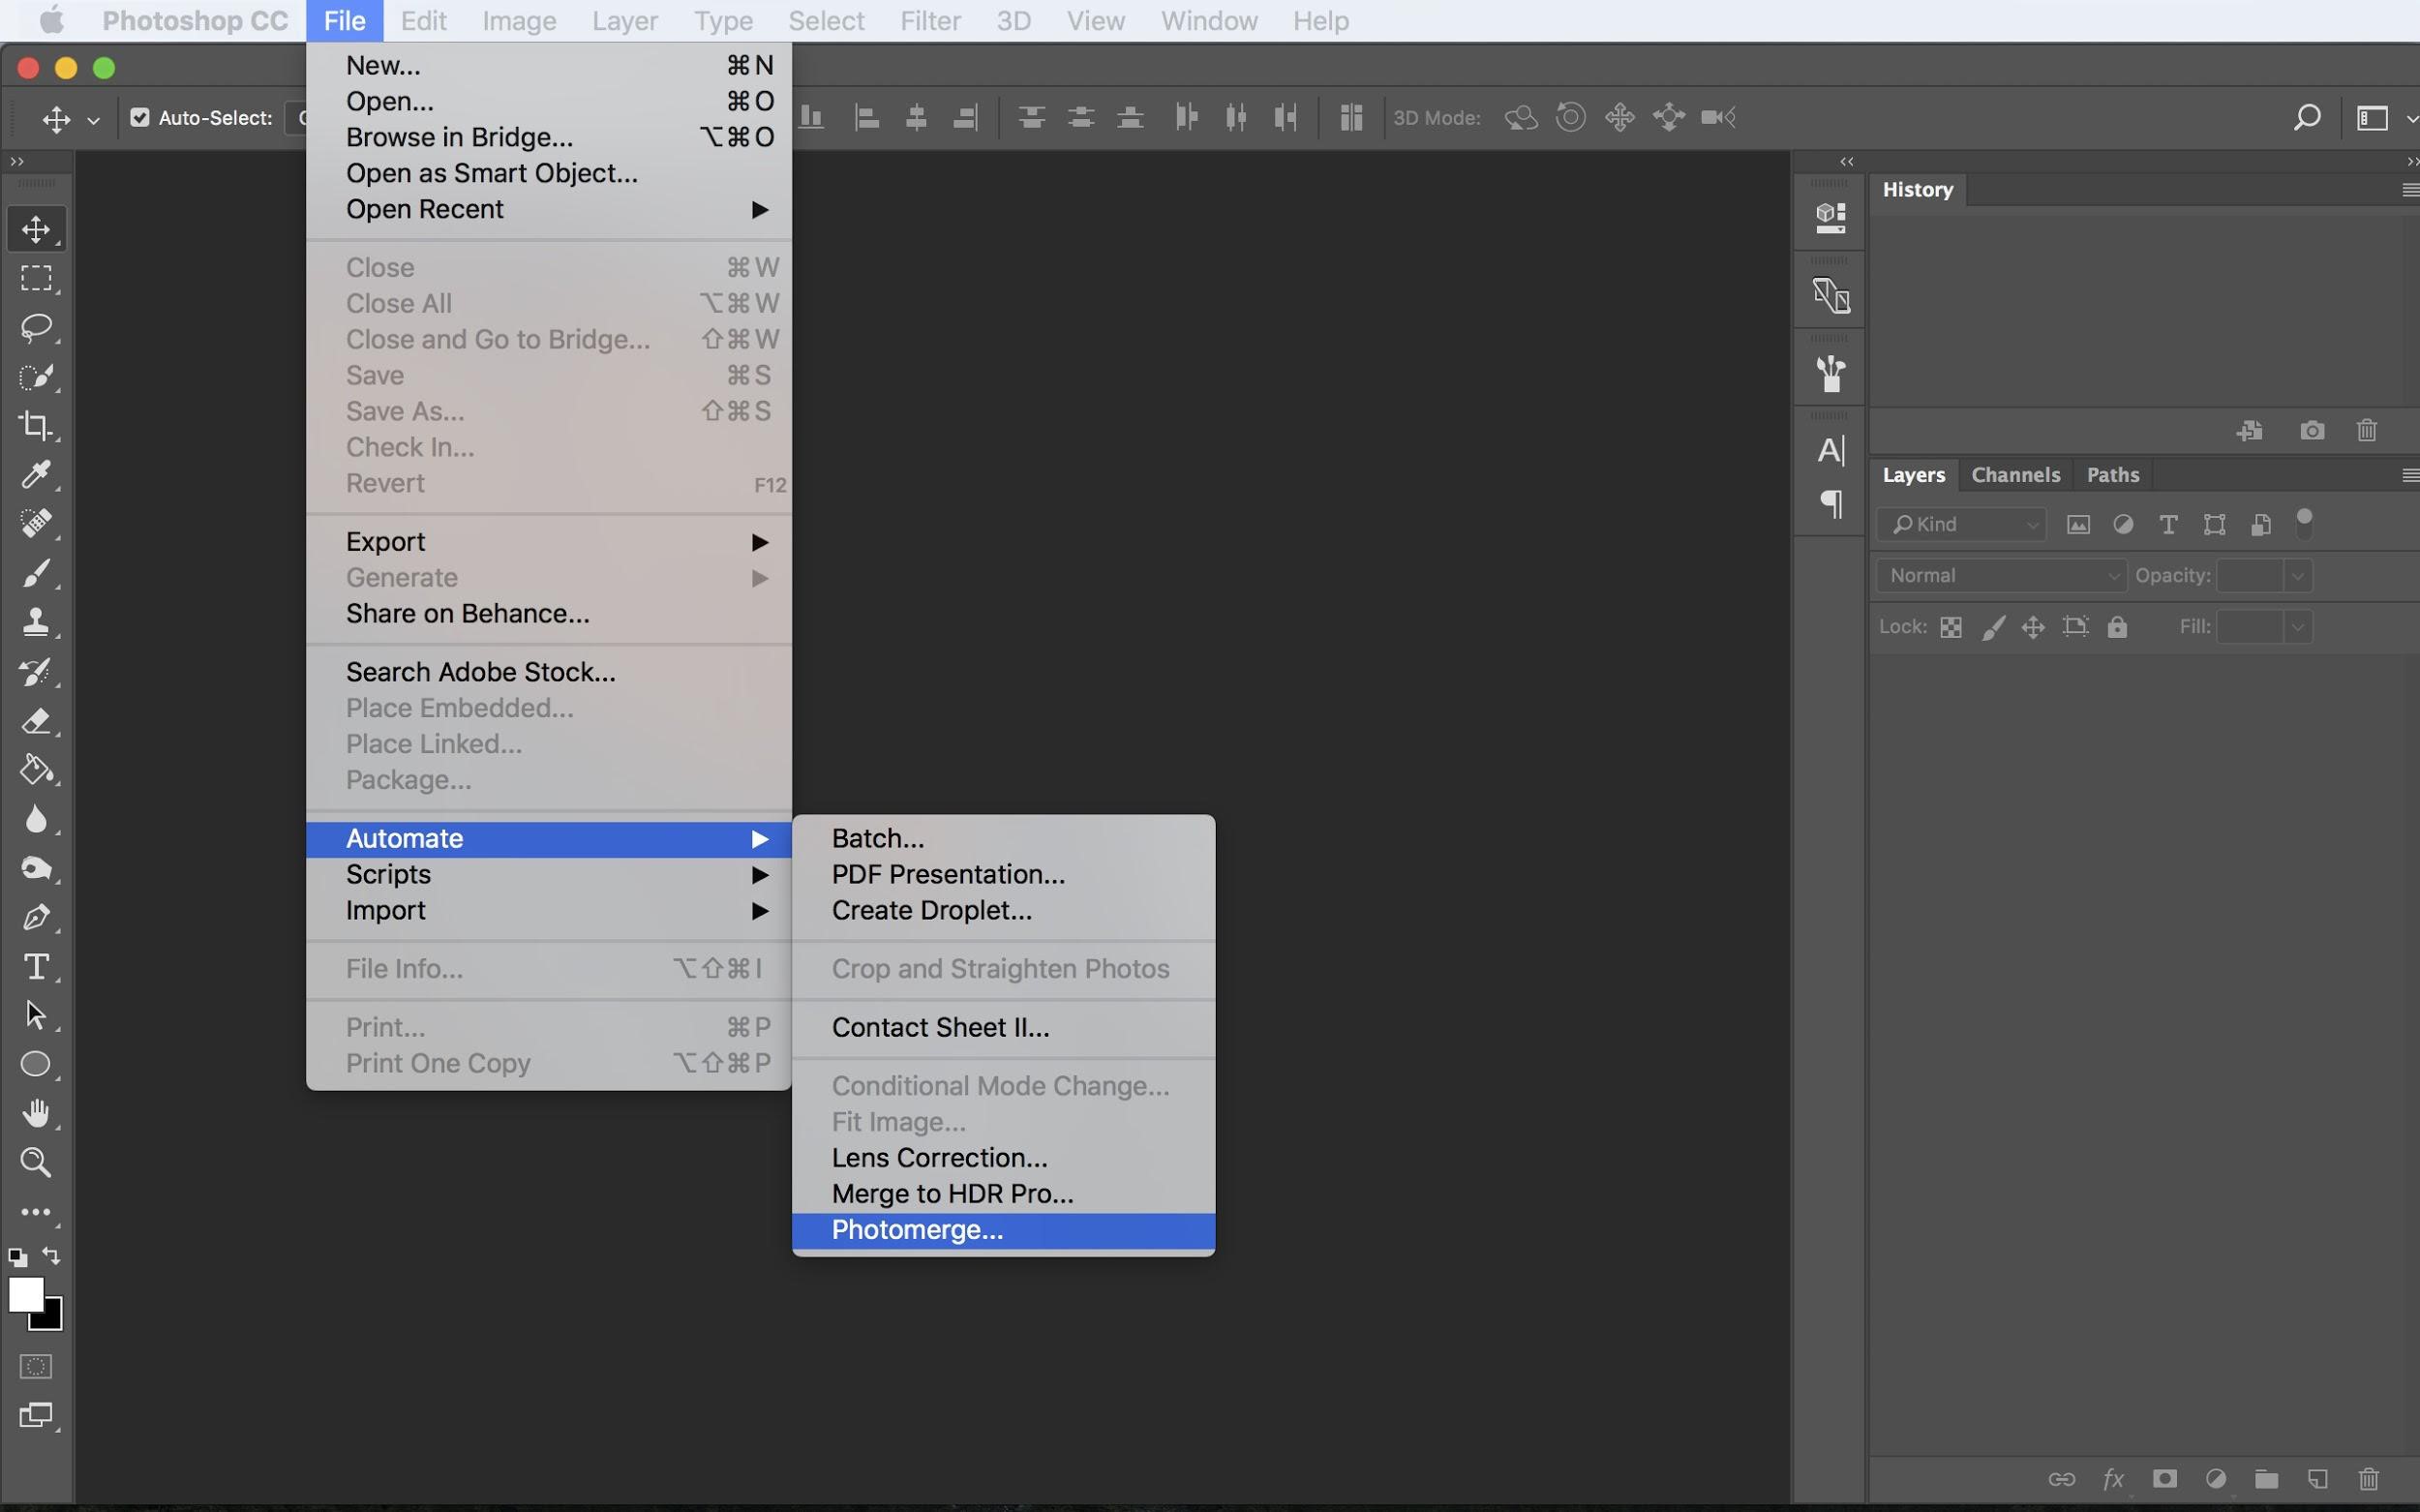This screenshot has height=1512, width=2420.
Task: Open the Kind filter dropdown
Action: pos(1961,525)
